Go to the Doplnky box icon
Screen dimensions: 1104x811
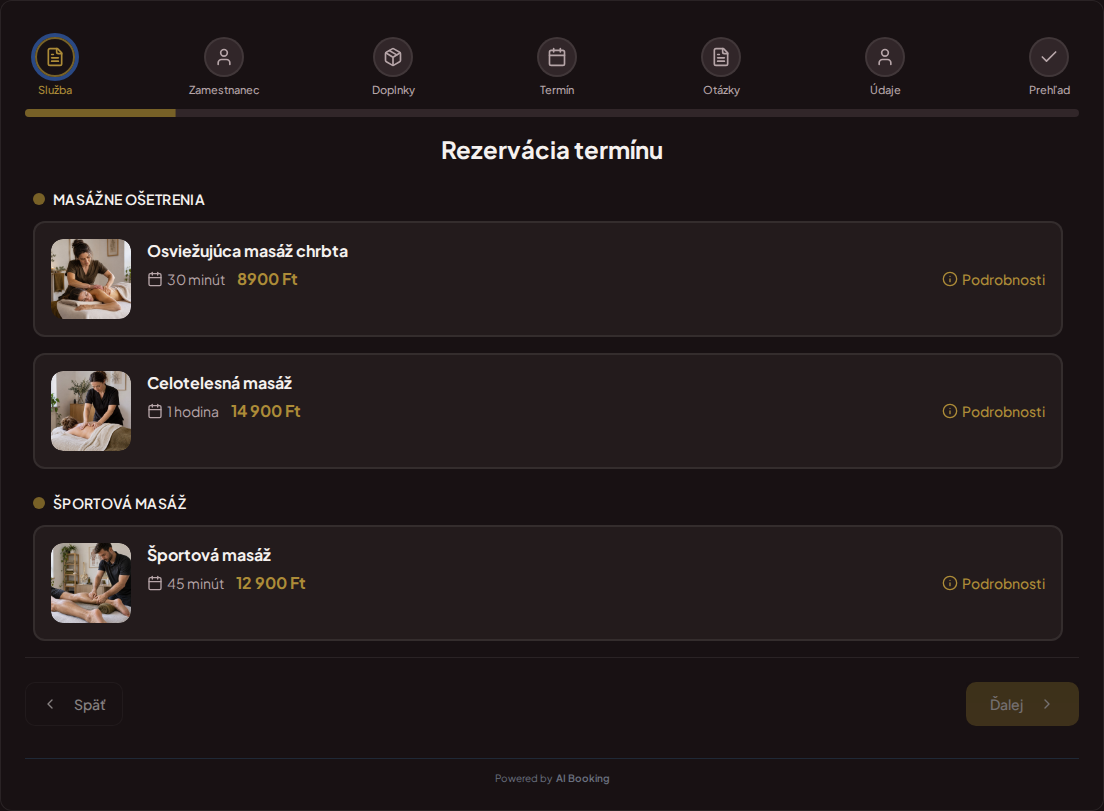(393, 57)
